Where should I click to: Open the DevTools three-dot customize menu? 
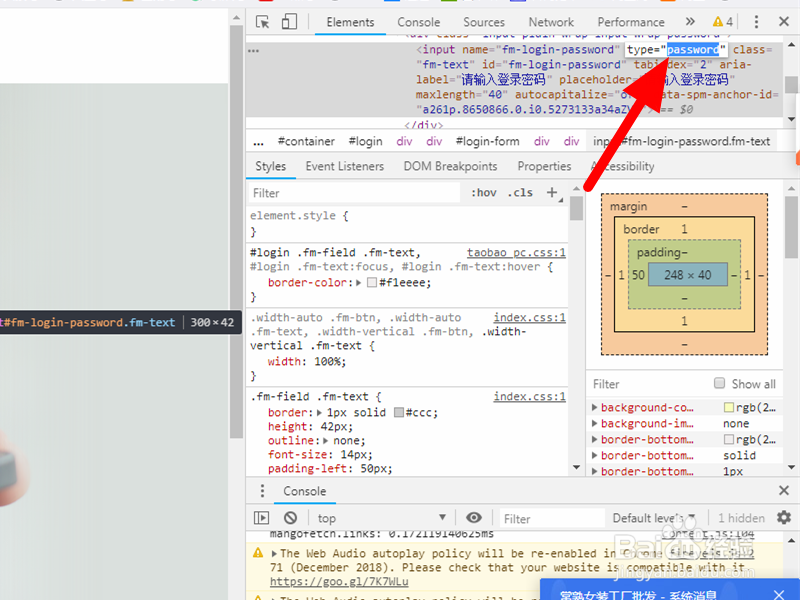(x=756, y=21)
